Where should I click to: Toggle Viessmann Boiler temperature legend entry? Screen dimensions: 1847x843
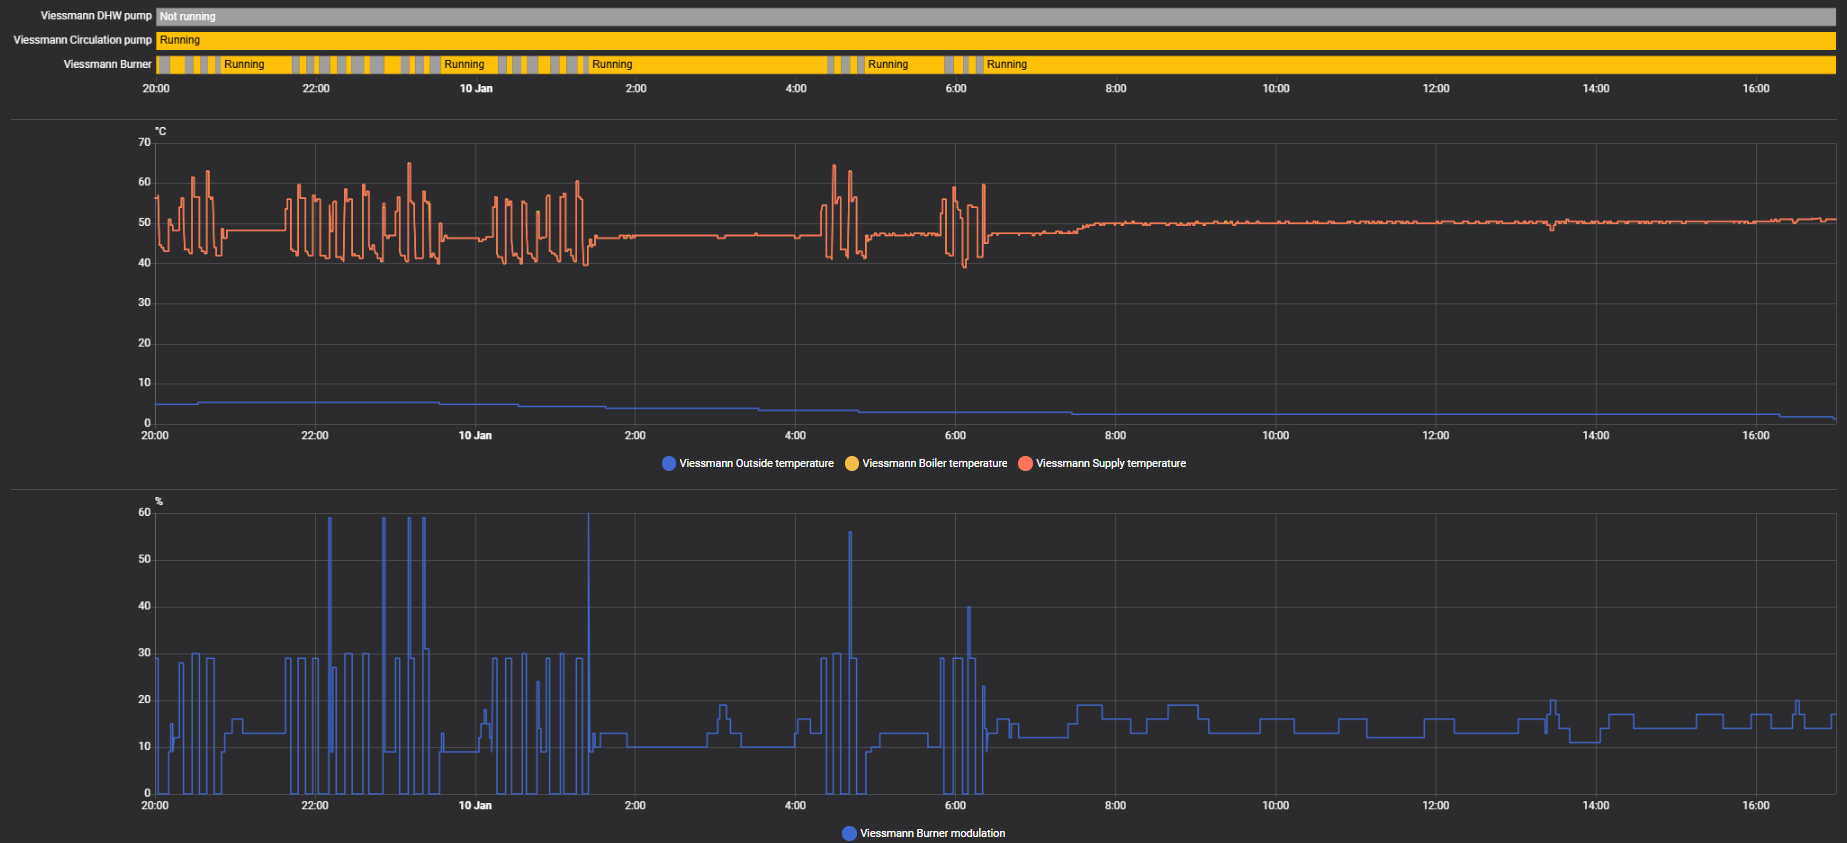[x=926, y=463]
